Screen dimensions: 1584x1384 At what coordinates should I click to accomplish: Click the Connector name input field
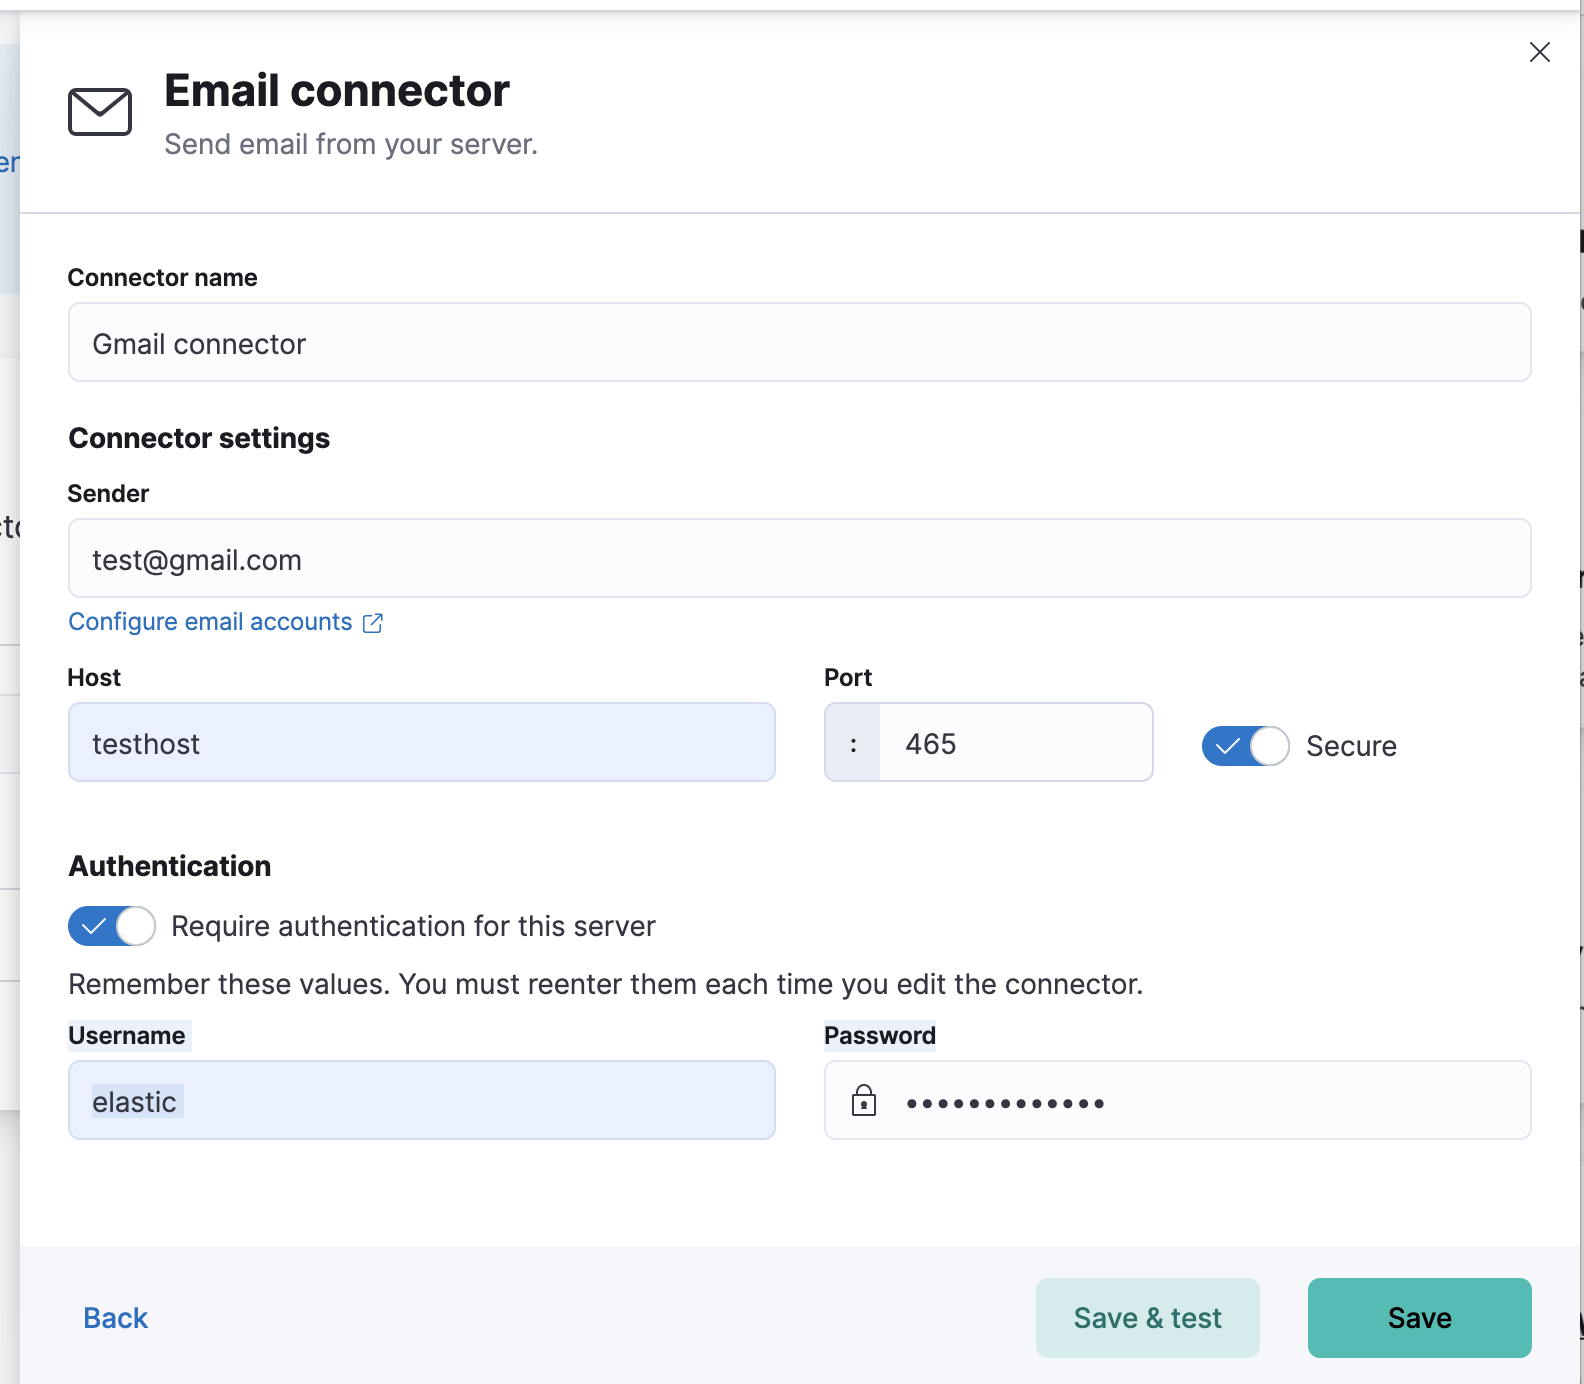click(x=798, y=343)
